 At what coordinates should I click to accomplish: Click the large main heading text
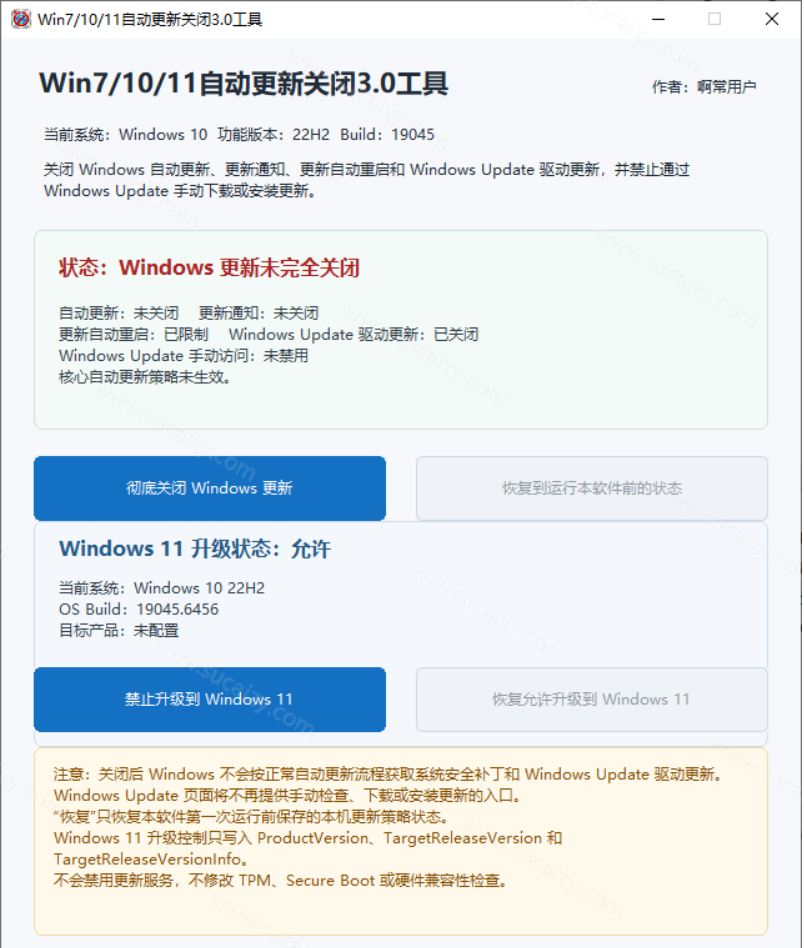pyautogui.click(x=244, y=83)
